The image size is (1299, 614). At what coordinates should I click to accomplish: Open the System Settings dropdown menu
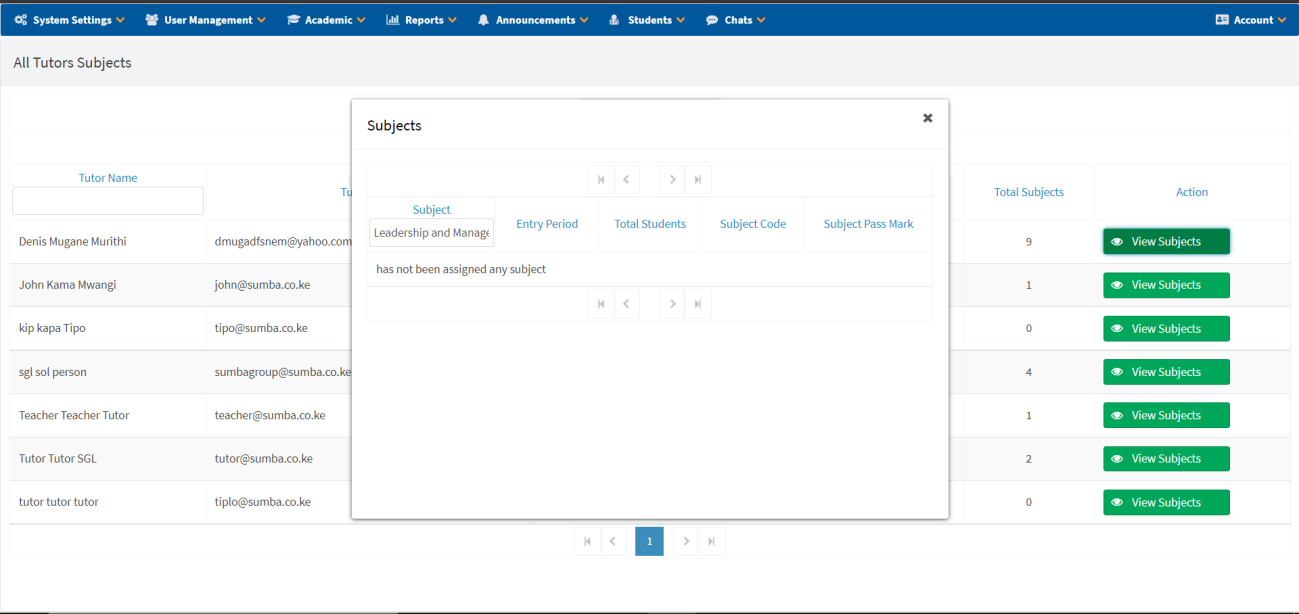[x=70, y=20]
